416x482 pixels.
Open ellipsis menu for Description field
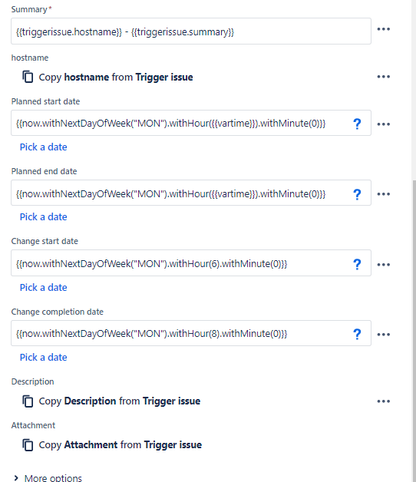(383, 401)
